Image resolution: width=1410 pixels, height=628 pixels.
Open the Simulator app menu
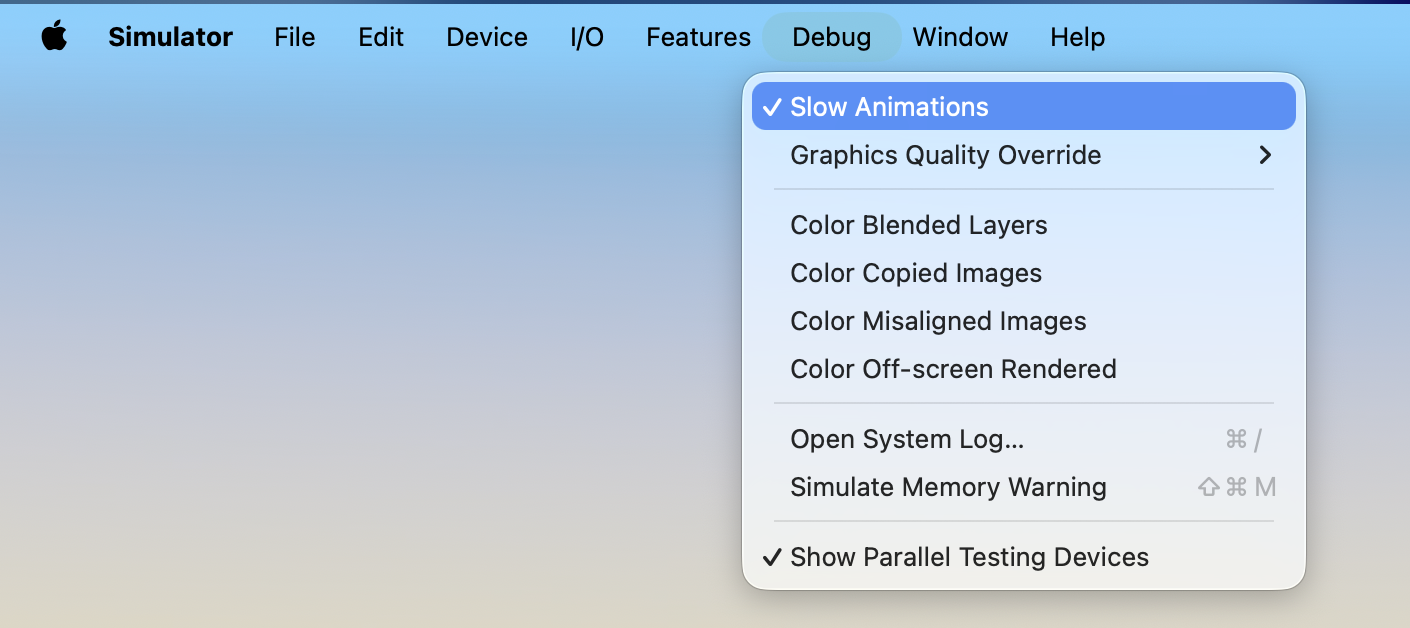pos(170,37)
